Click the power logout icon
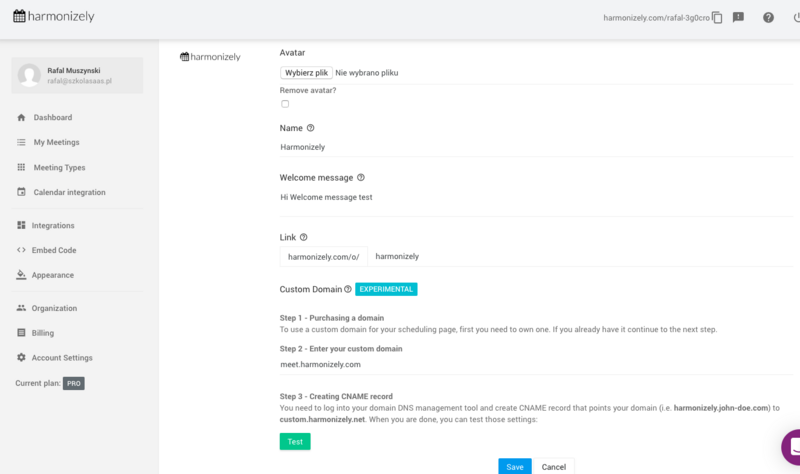 [x=796, y=17]
